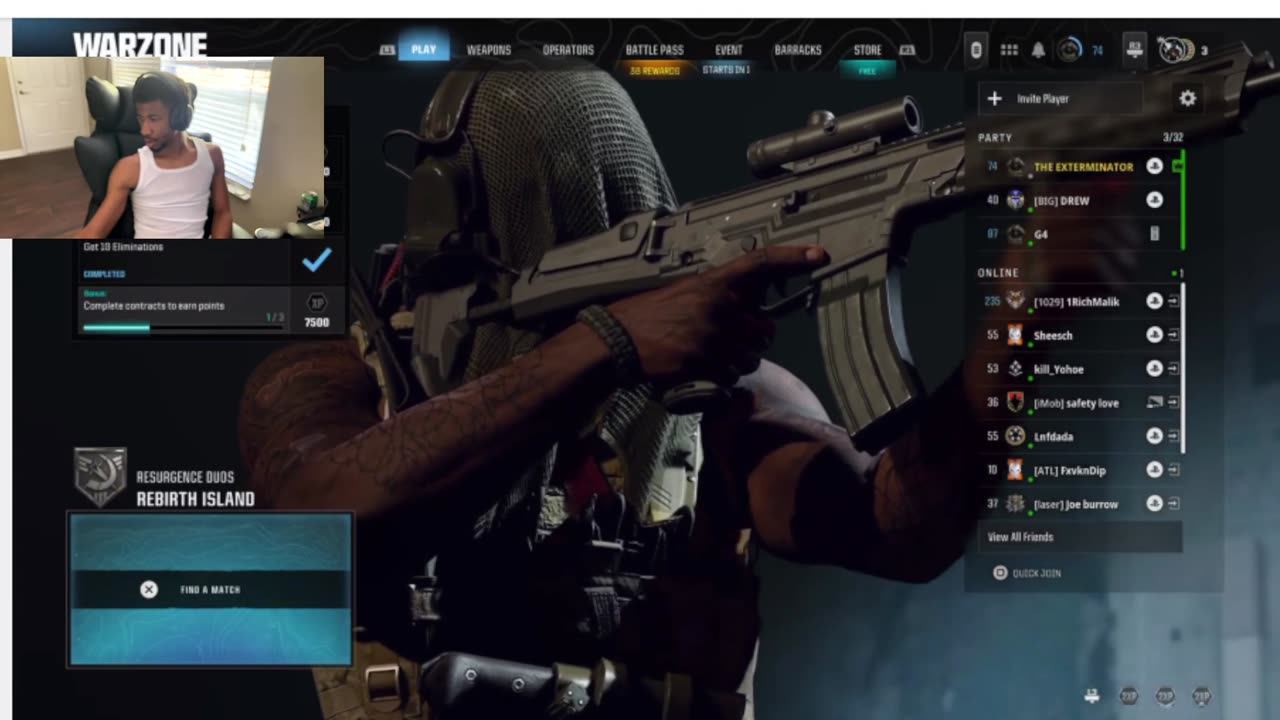Click the X icon on Find a Match
This screenshot has height=720, width=1280.
coord(149,590)
